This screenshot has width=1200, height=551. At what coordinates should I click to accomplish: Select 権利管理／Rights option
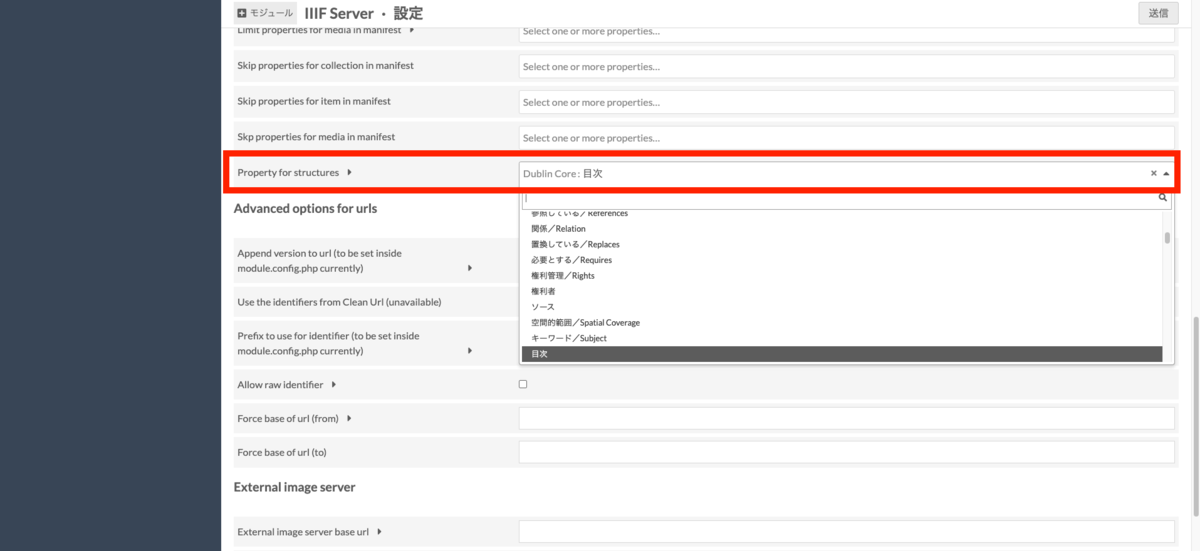pos(842,276)
